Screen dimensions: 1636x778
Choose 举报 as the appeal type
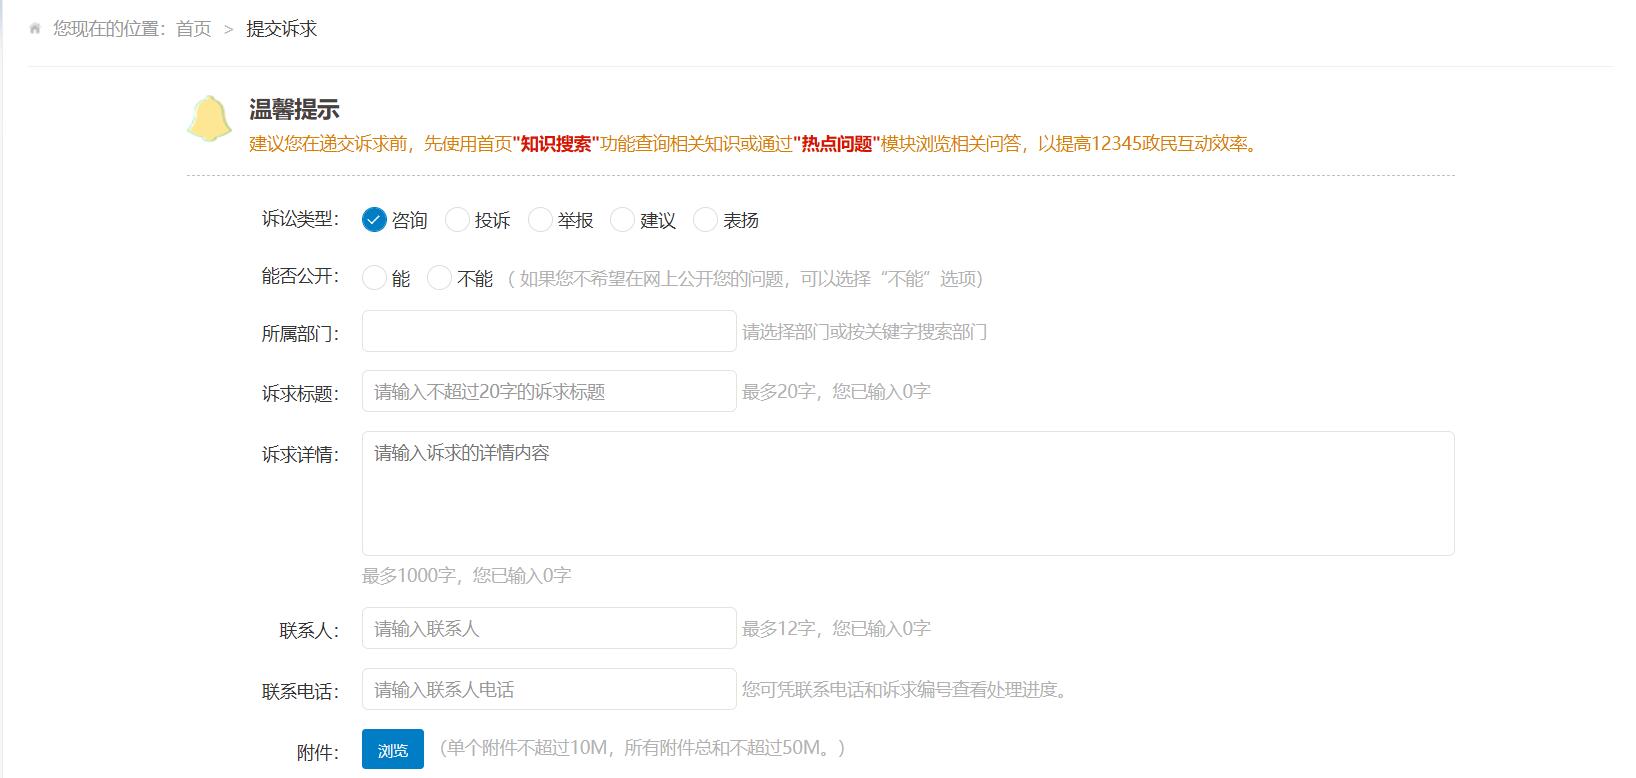540,220
